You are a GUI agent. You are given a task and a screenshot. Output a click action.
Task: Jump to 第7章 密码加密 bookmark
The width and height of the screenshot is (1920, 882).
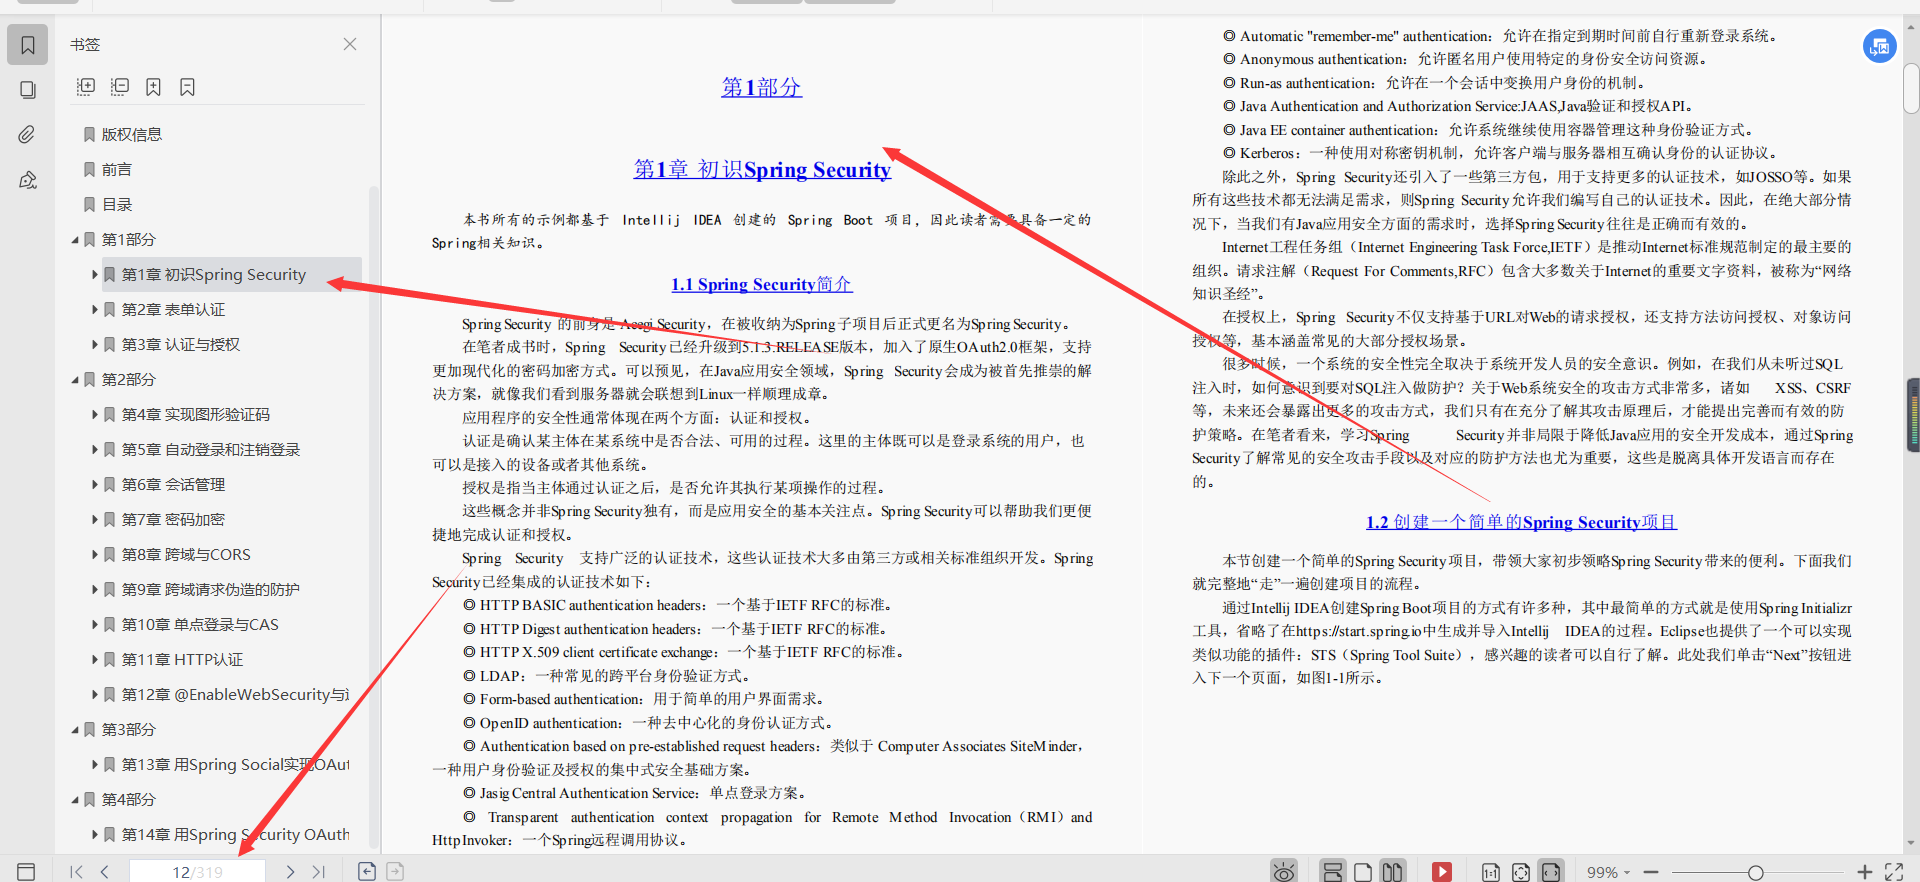173,520
